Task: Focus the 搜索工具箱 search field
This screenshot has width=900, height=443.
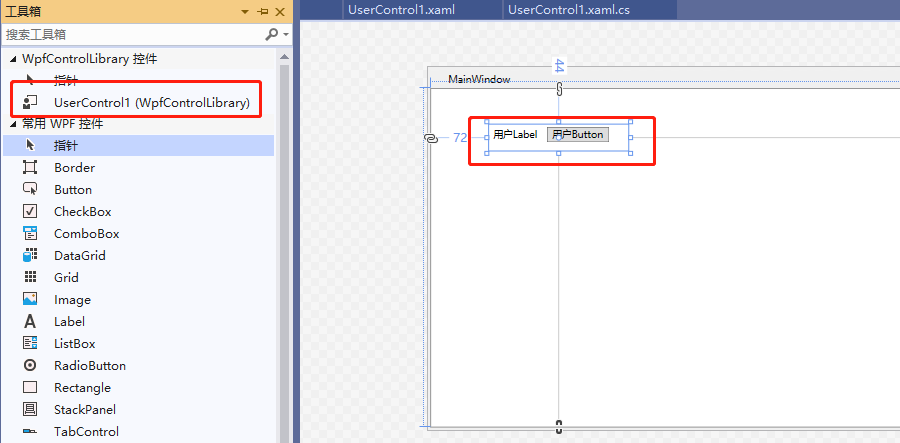Action: point(134,35)
